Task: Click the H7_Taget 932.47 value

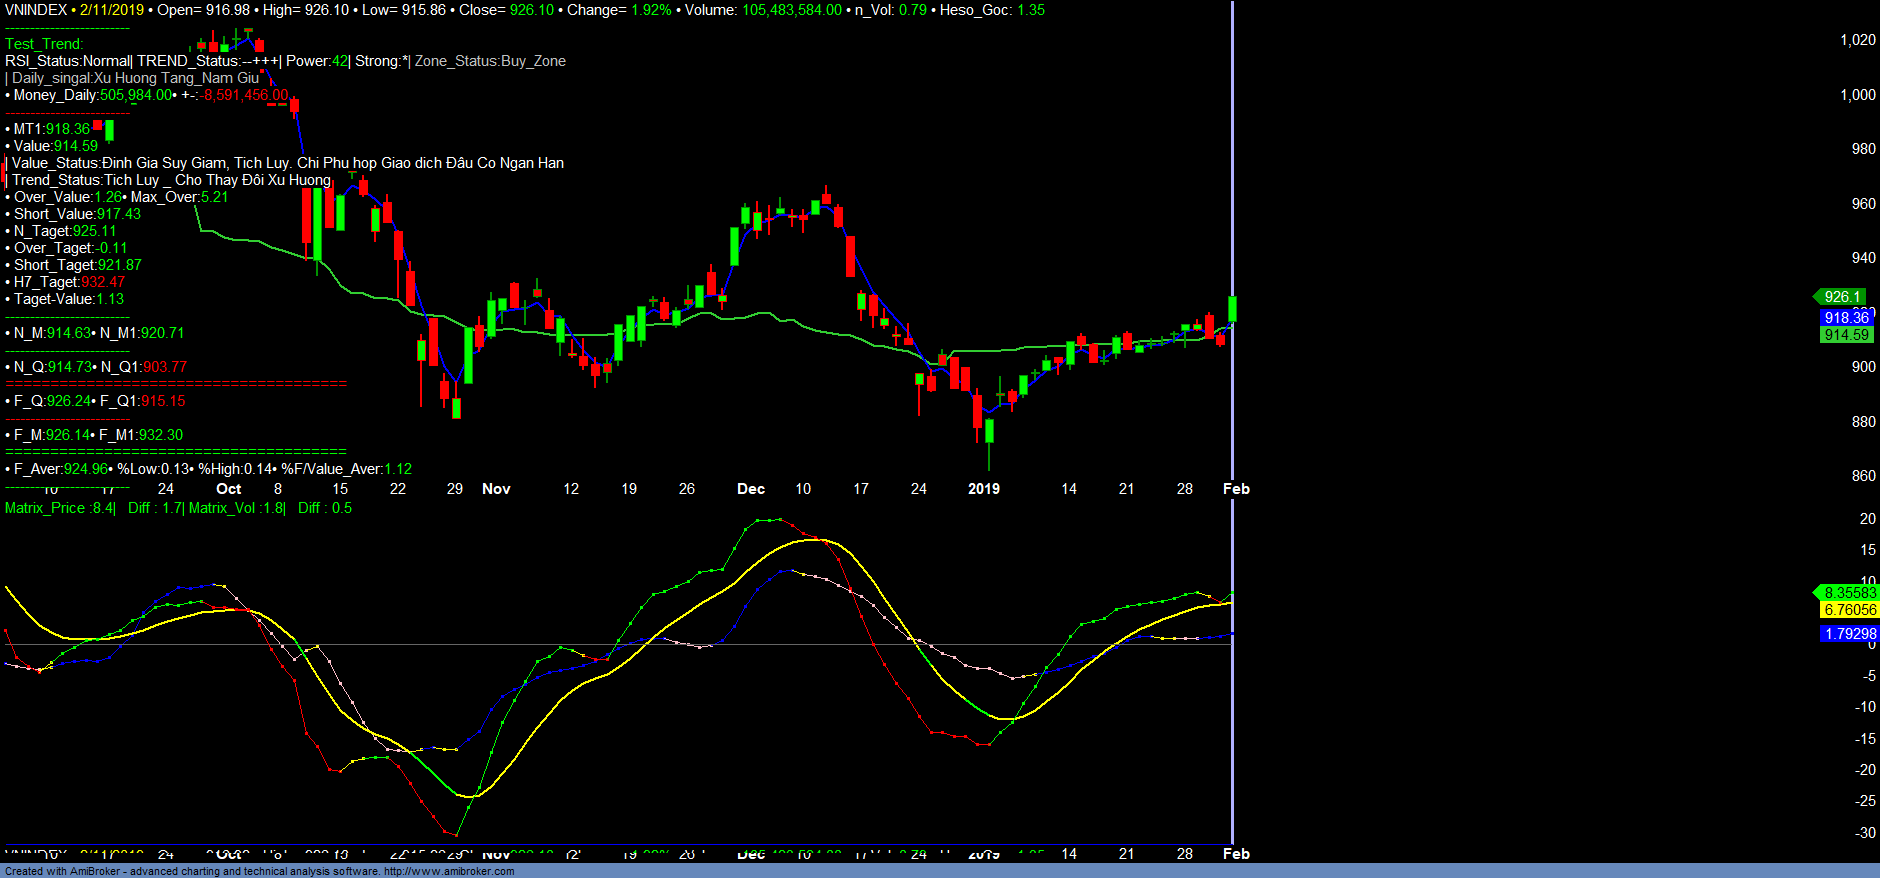Action: [x=103, y=282]
